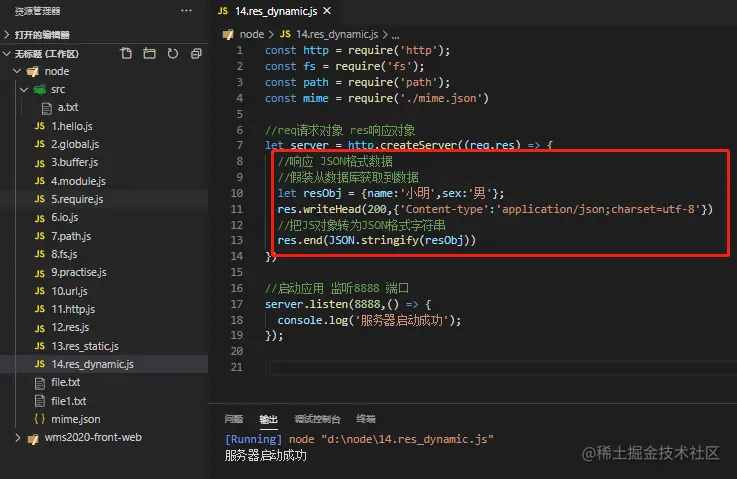Click 14.res_dynamic.js in the breadcrumb
This screenshot has width=737, height=479.
pos(337,34)
